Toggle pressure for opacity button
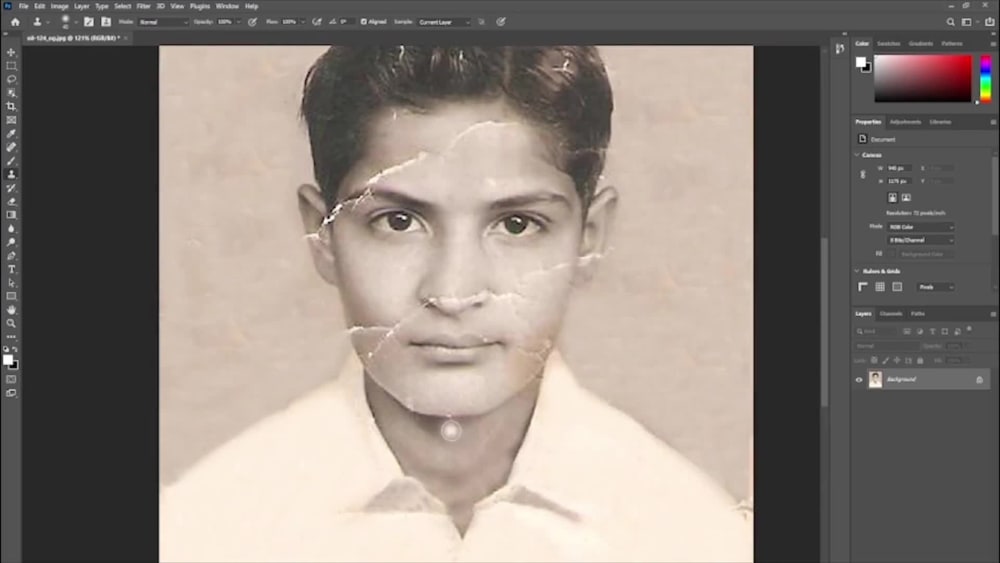This screenshot has height=563, width=1000. click(253, 22)
